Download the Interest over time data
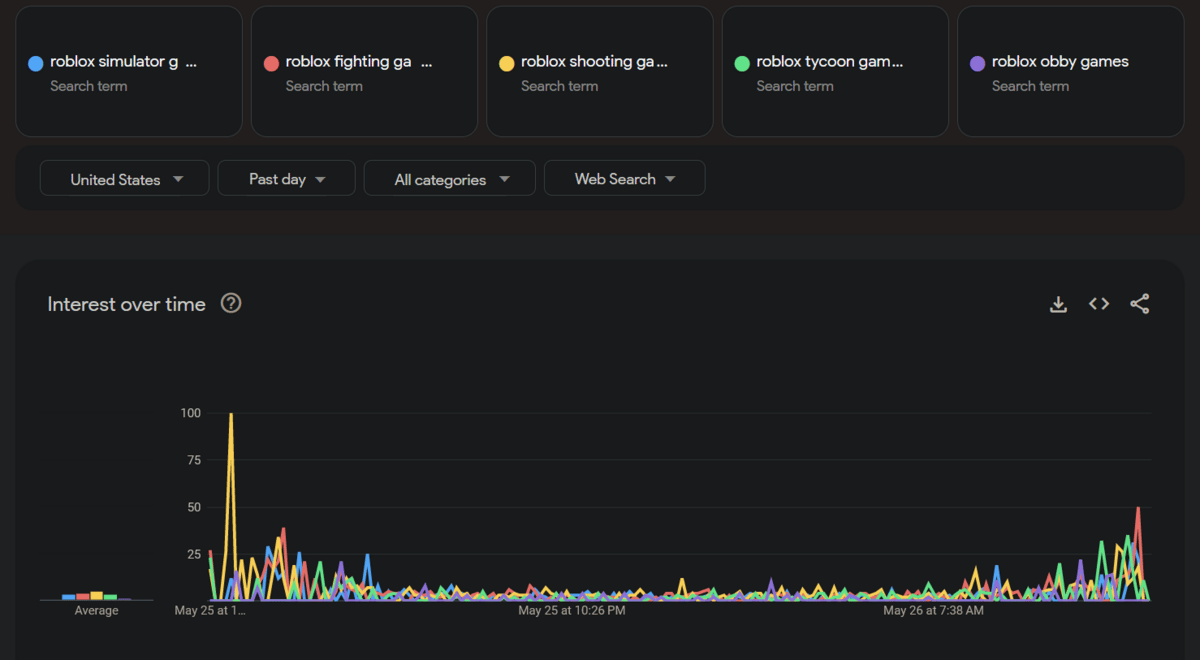This screenshot has height=660, width=1200. pos(1058,304)
